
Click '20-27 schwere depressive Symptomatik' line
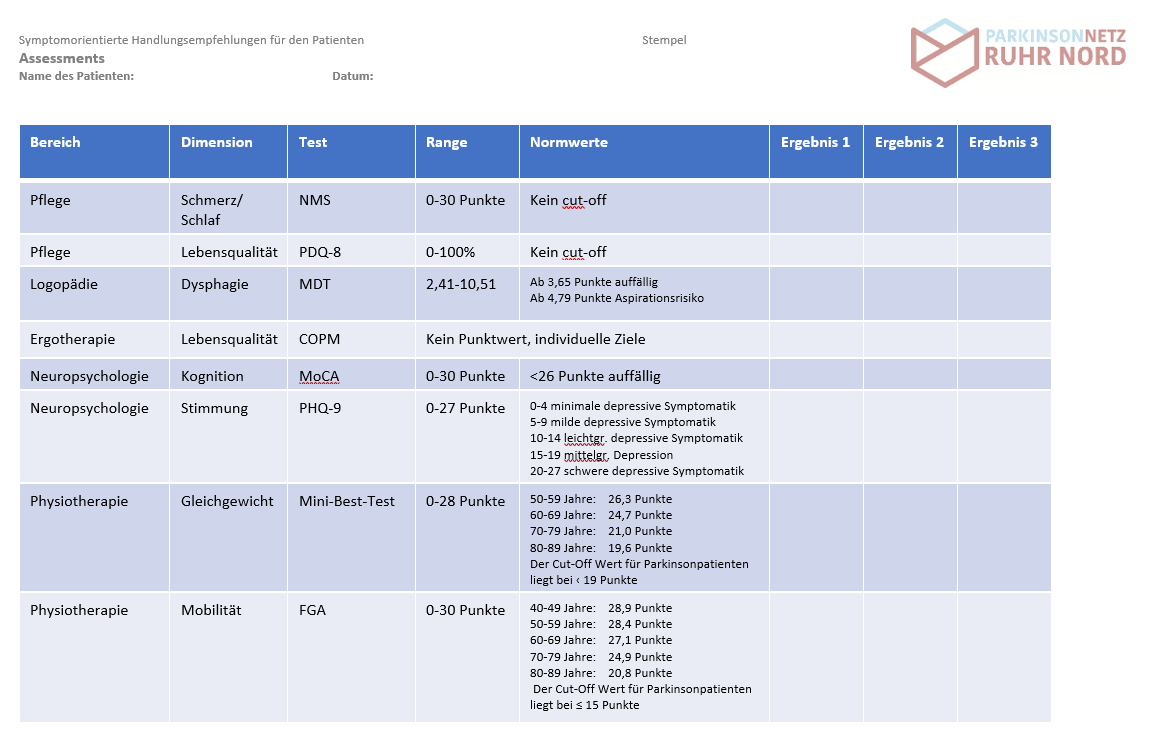point(637,471)
